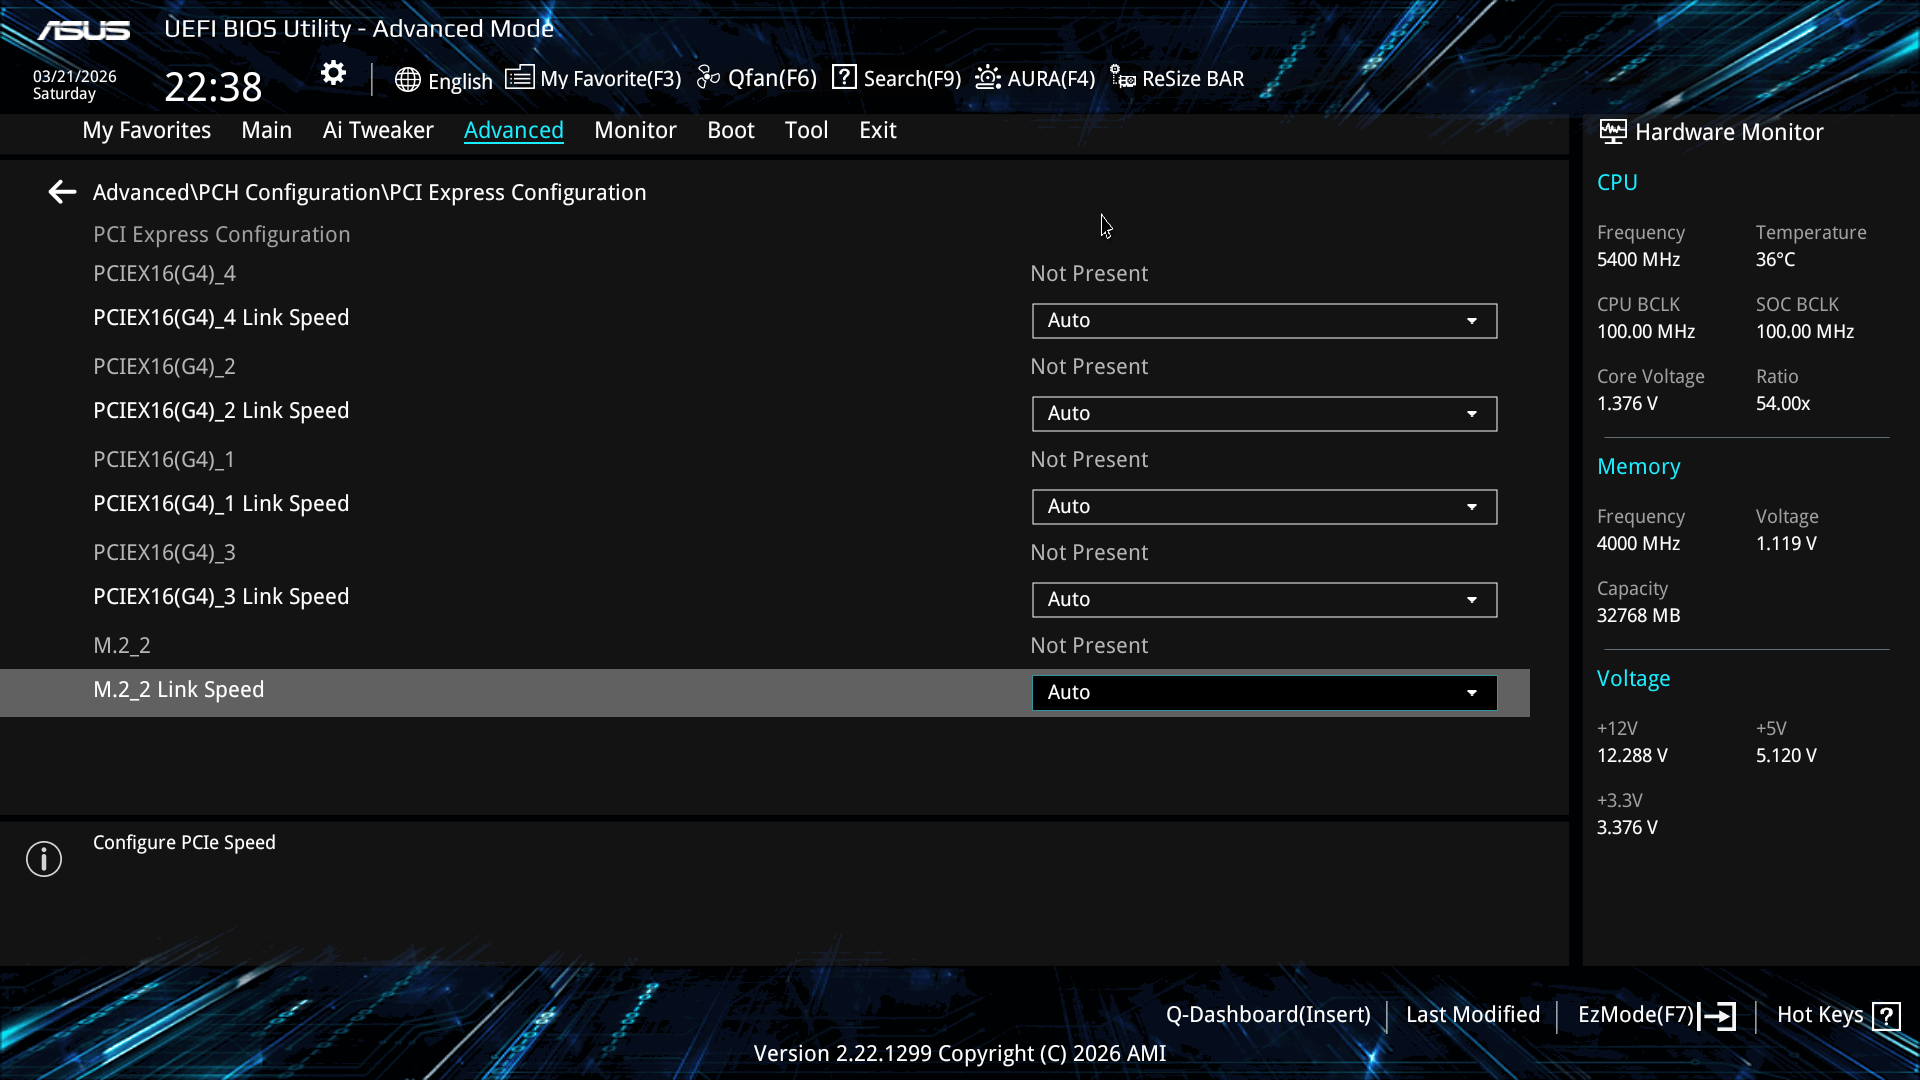Open M.2_2 Link Speed dropdown
This screenshot has height=1080, width=1920.
click(x=1264, y=693)
